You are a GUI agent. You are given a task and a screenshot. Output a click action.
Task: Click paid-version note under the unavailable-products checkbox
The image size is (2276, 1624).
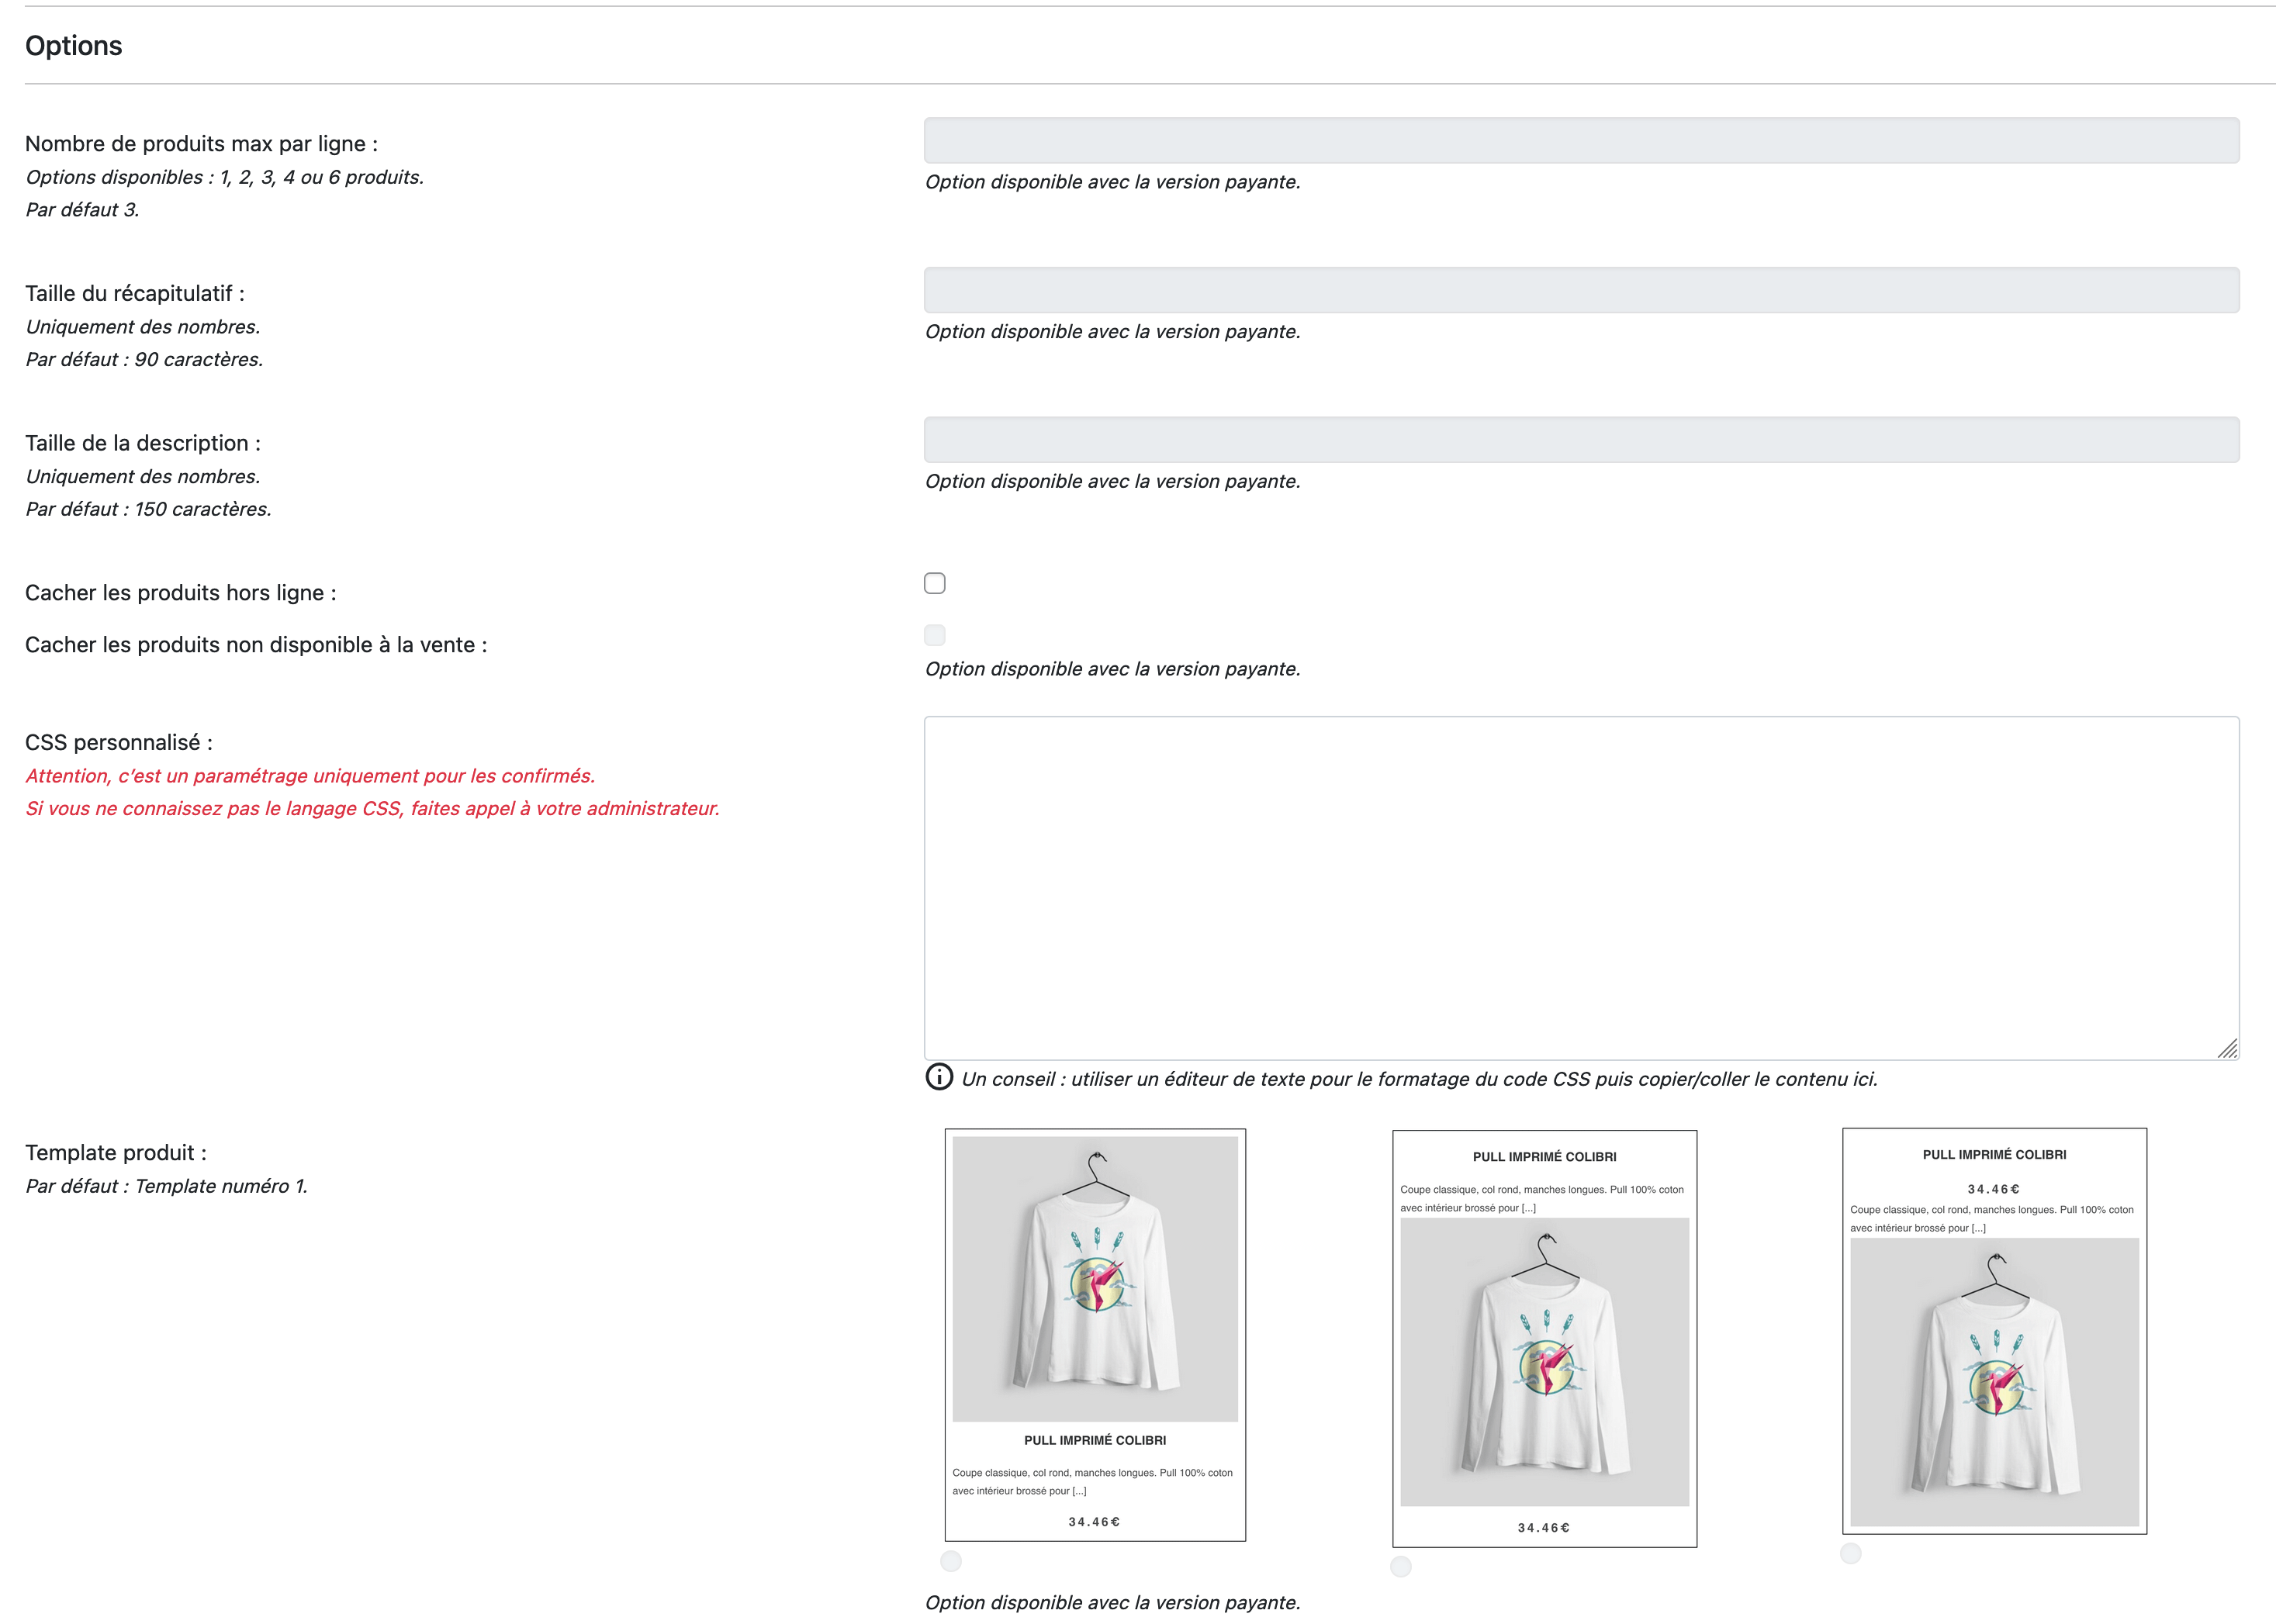[1112, 669]
